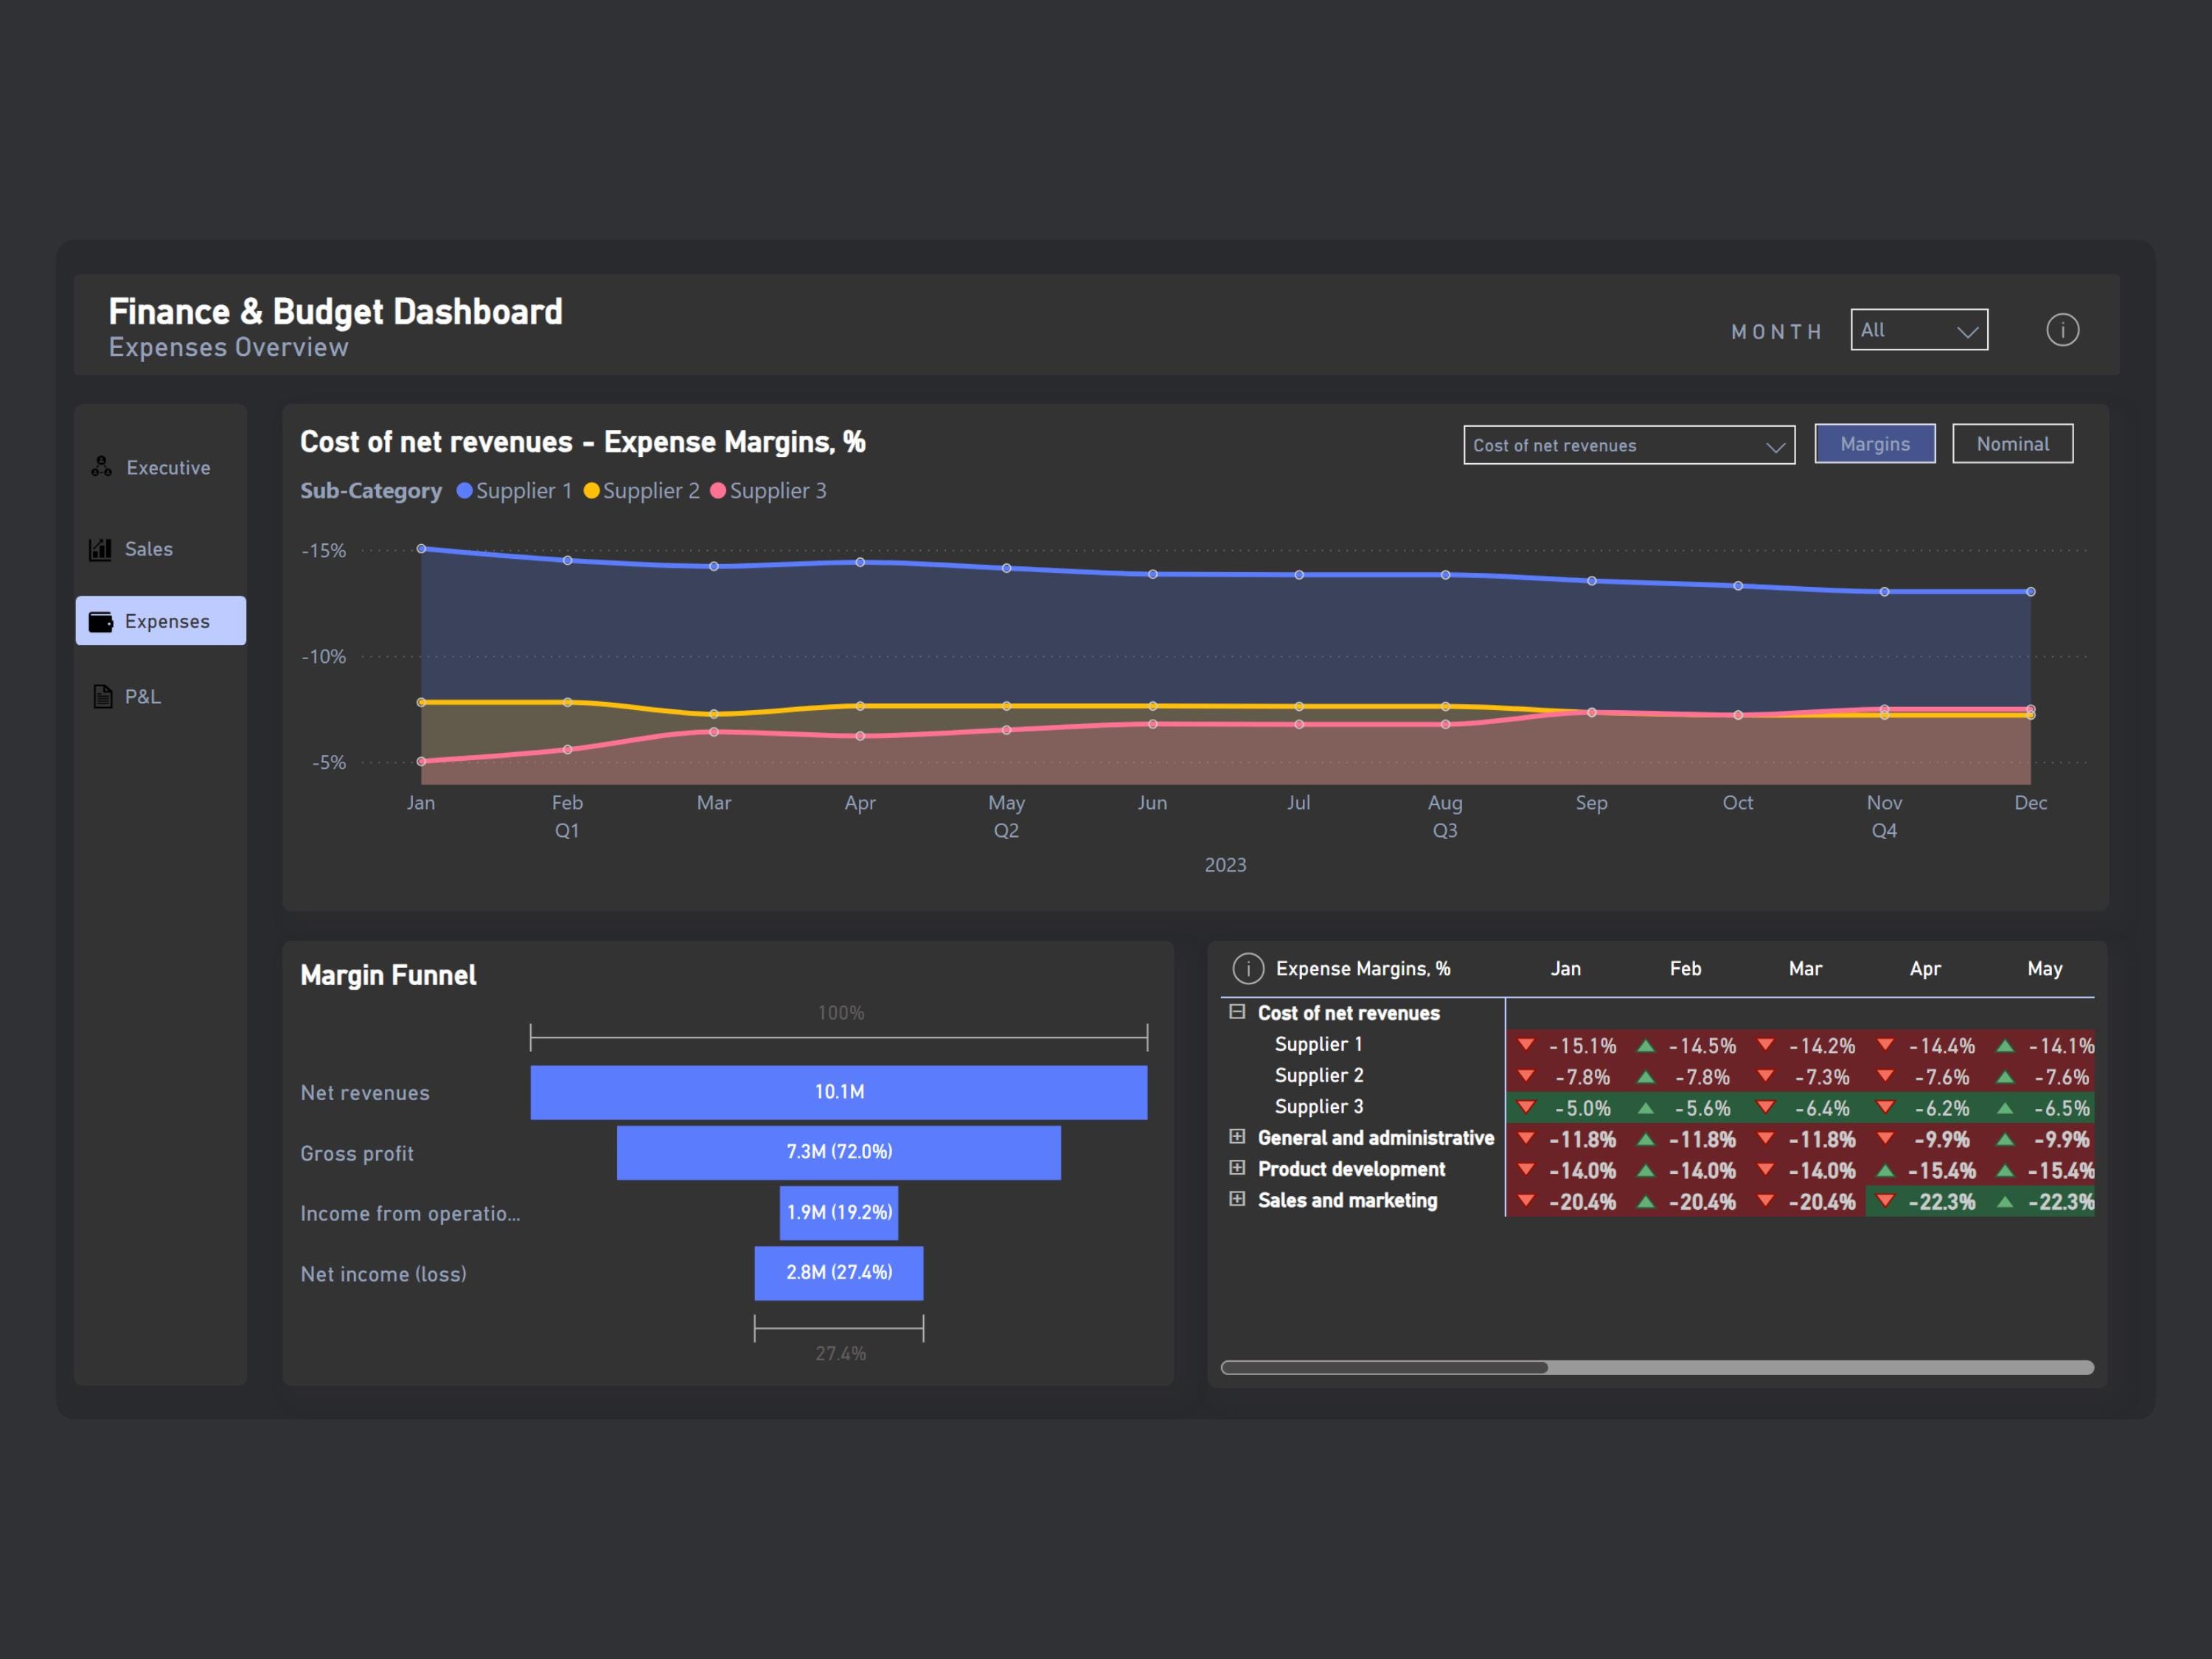Select the Sales bar-chart icon
The image size is (2212, 1659).
point(101,548)
